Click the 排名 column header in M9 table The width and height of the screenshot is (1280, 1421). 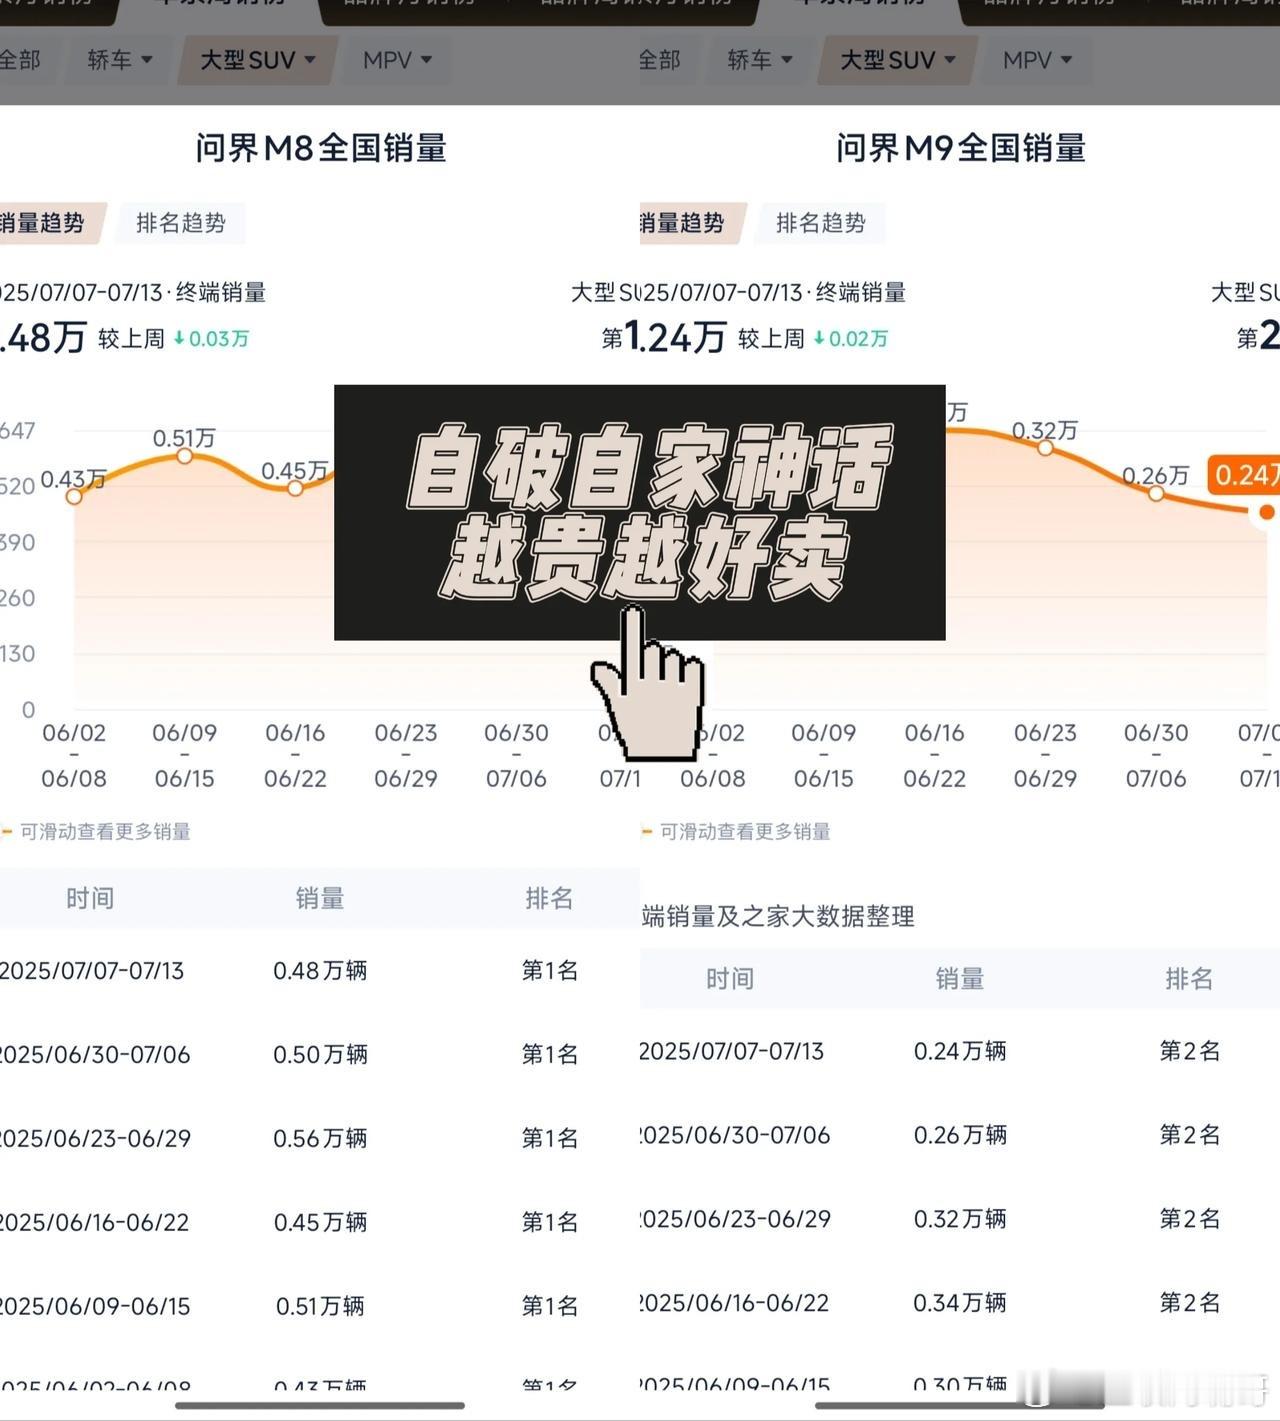tap(1189, 978)
